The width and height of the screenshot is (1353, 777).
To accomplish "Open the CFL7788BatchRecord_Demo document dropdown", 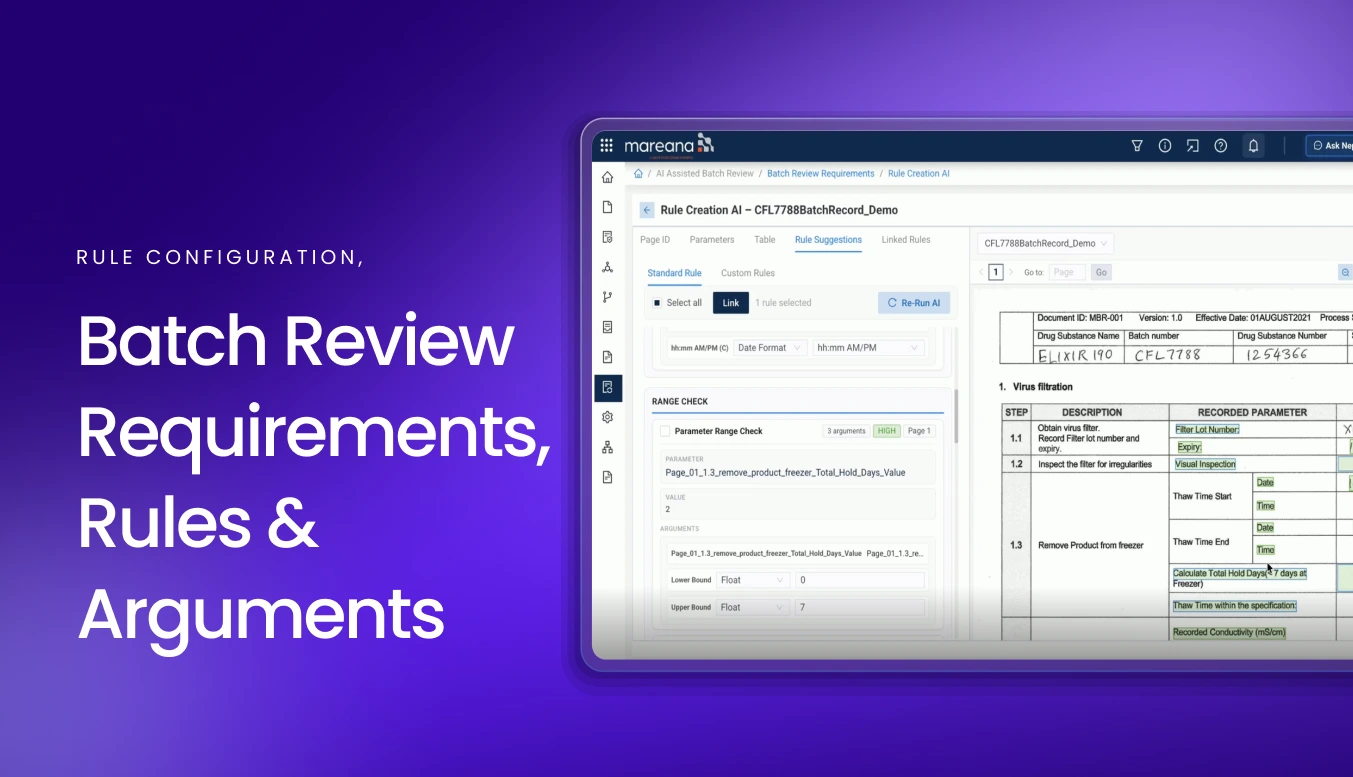I will pos(1045,243).
